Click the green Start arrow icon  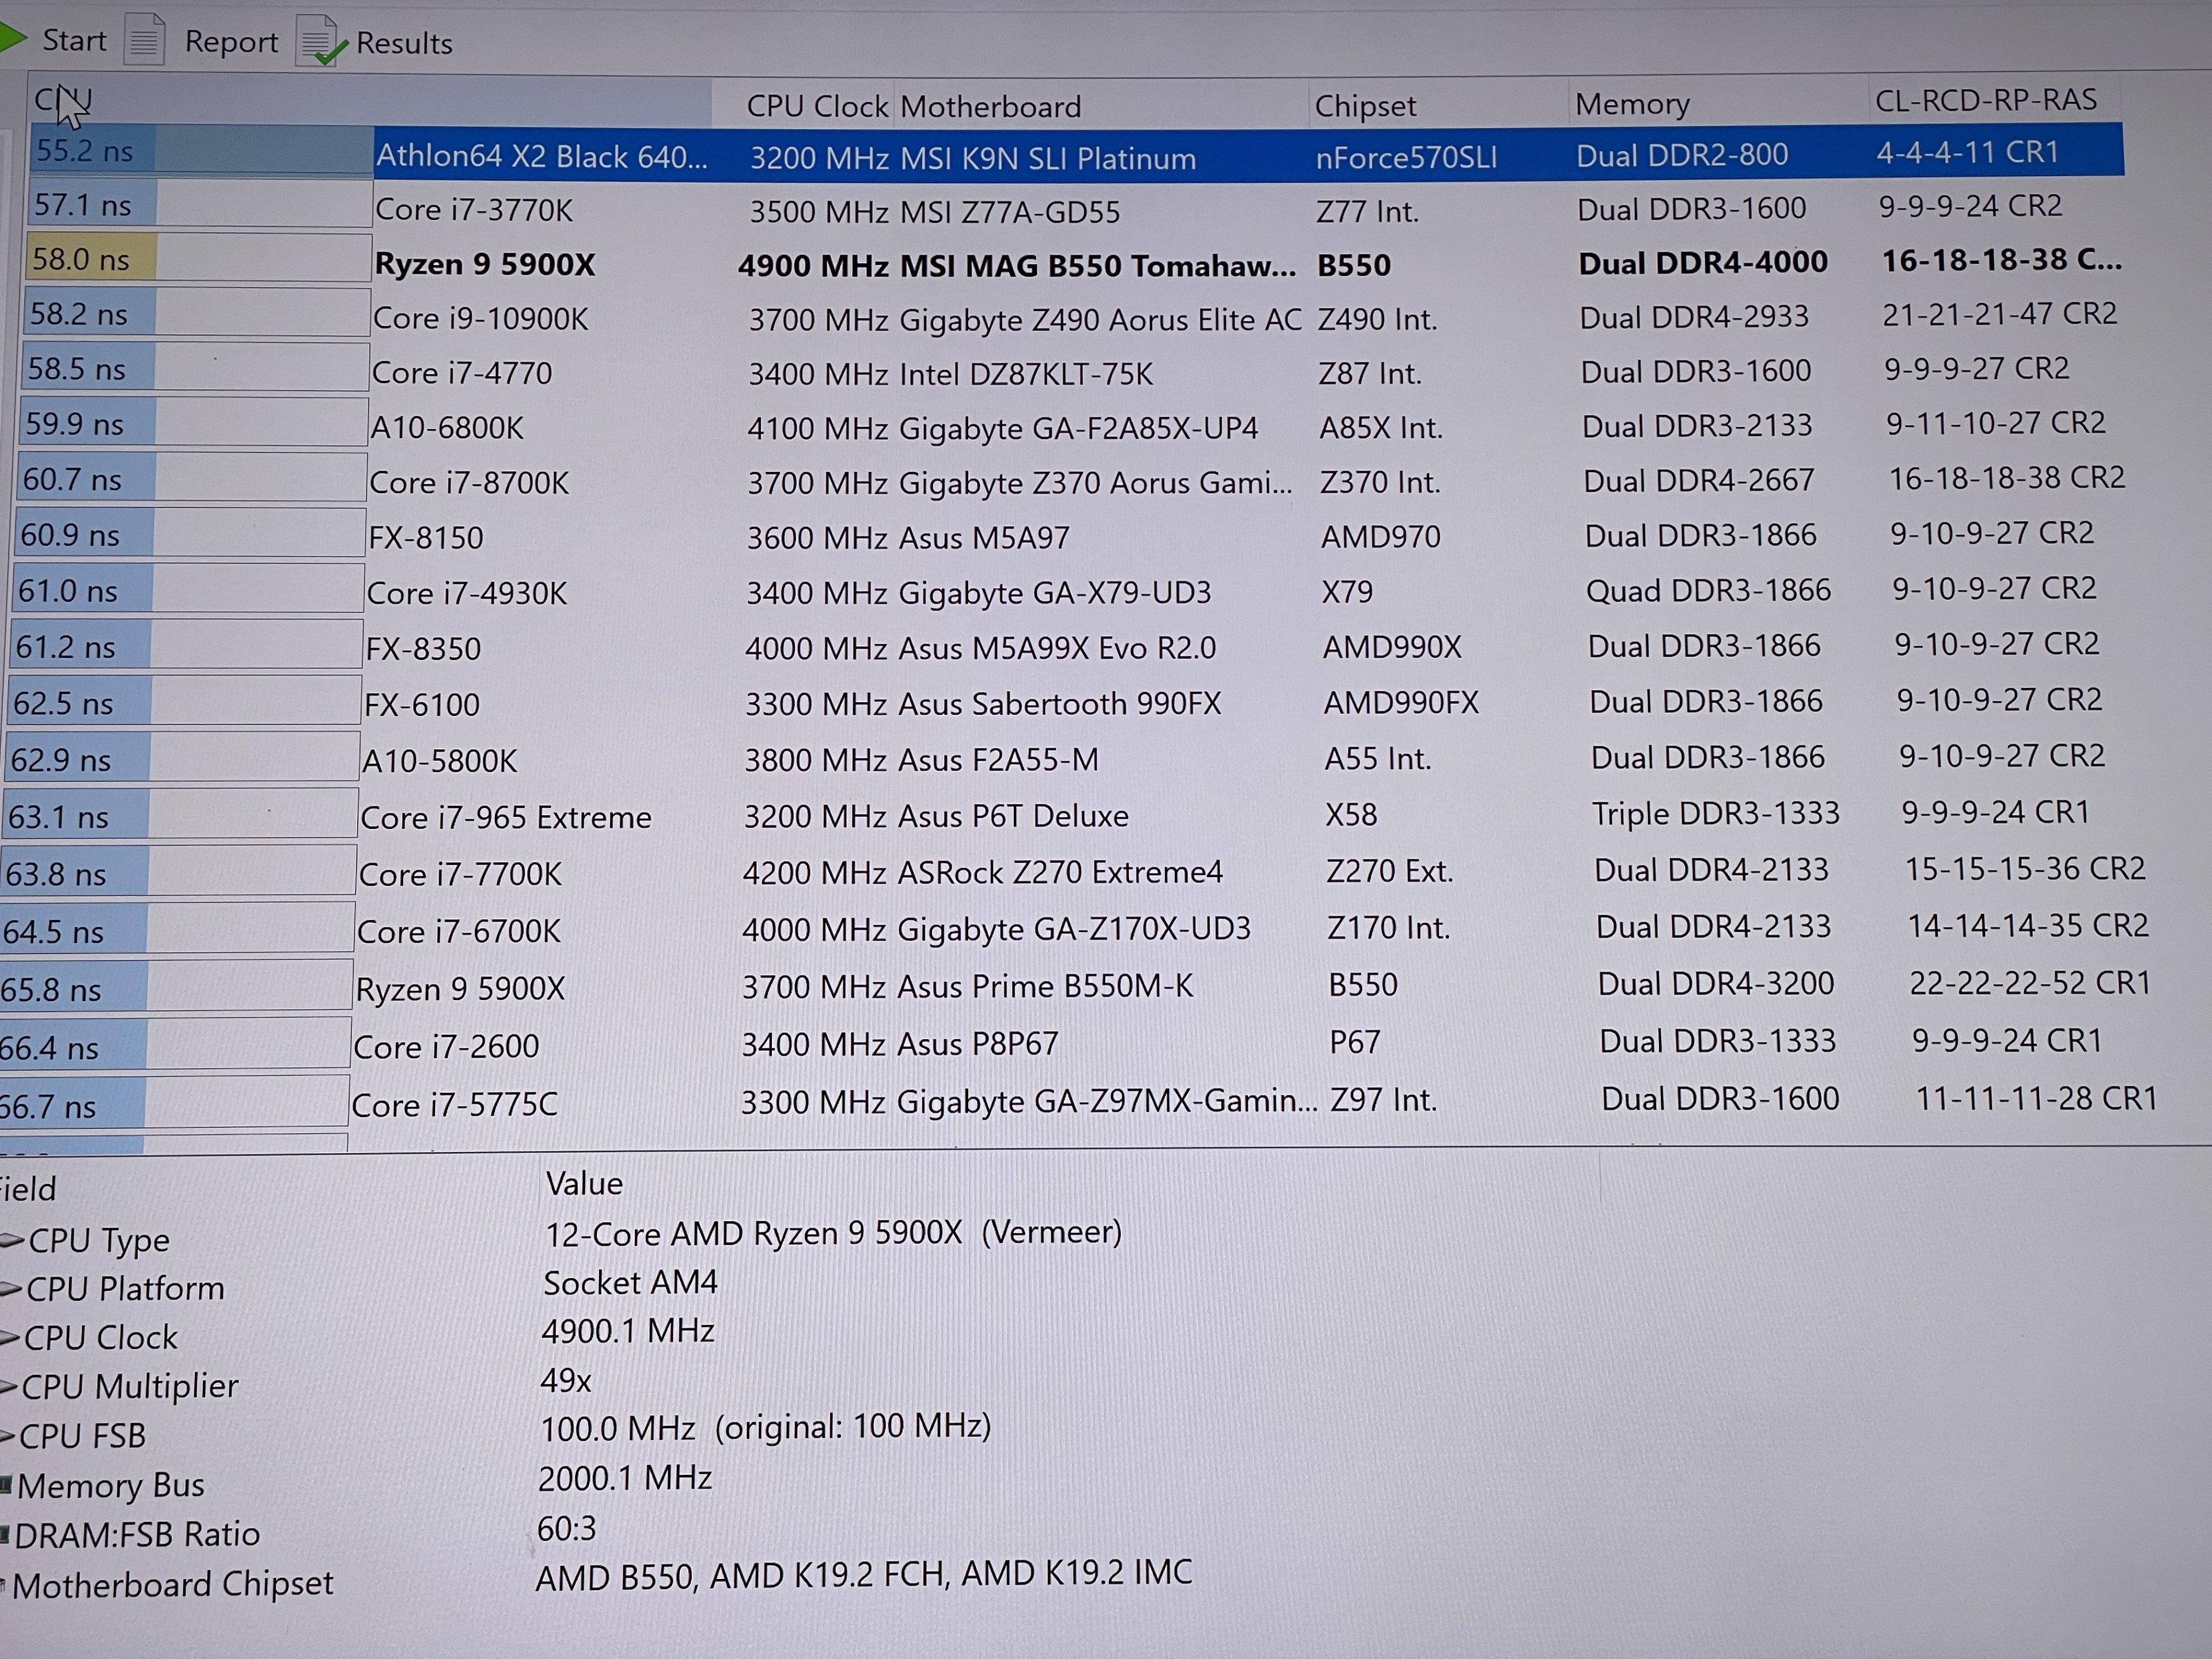[11, 38]
